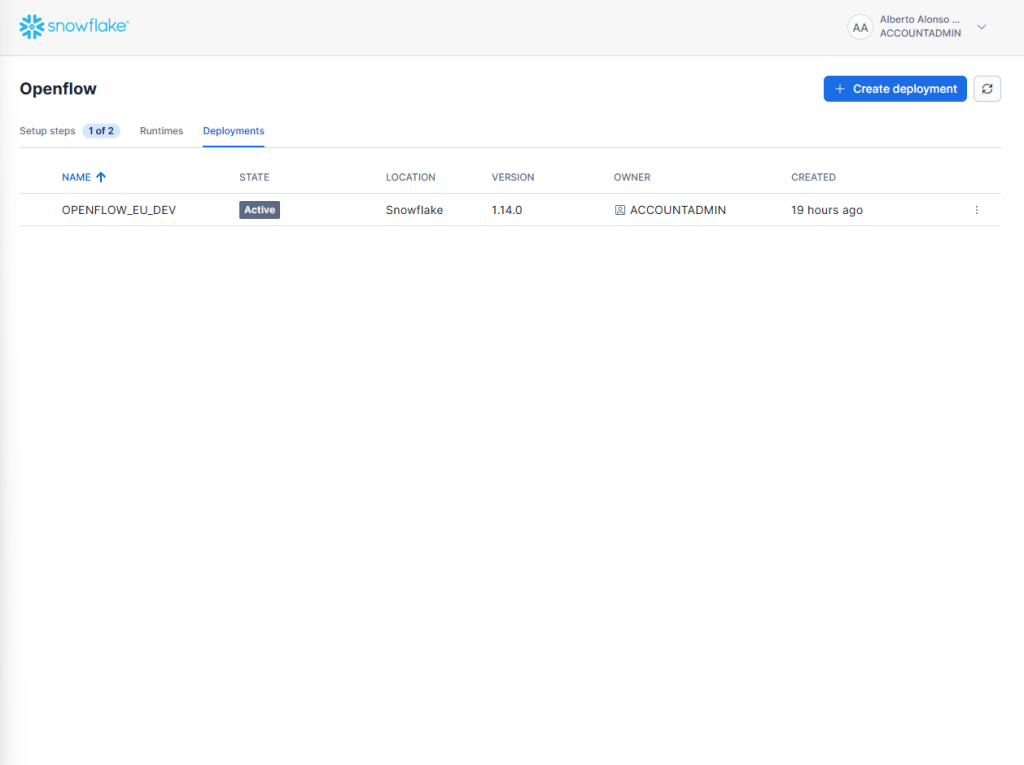Select the Deployments tab
The image size is (1024, 765).
click(233, 131)
